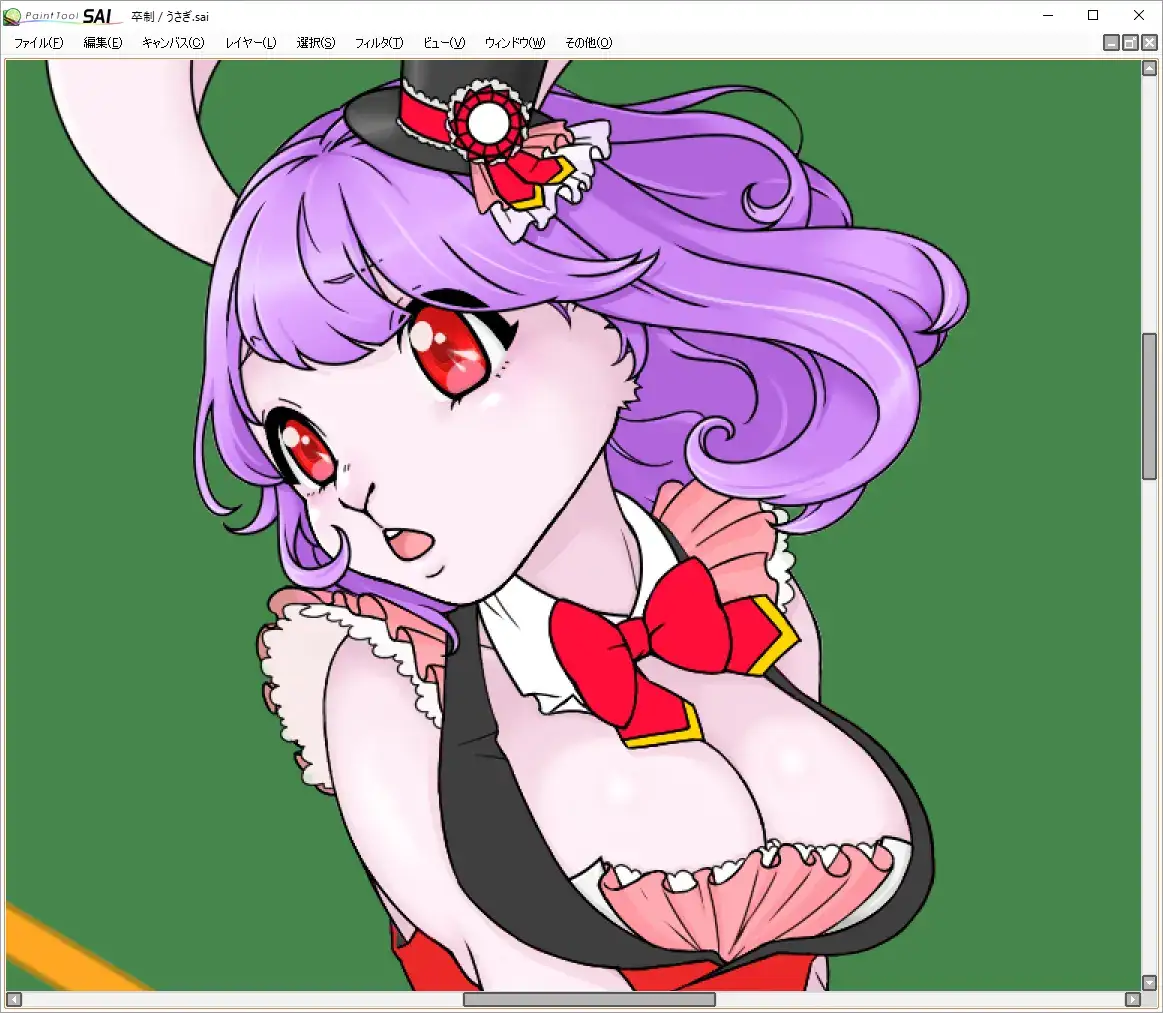Screen dimensions: 1163x1013
Task: Restore the inner canvas document window
Action: (1130, 43)
